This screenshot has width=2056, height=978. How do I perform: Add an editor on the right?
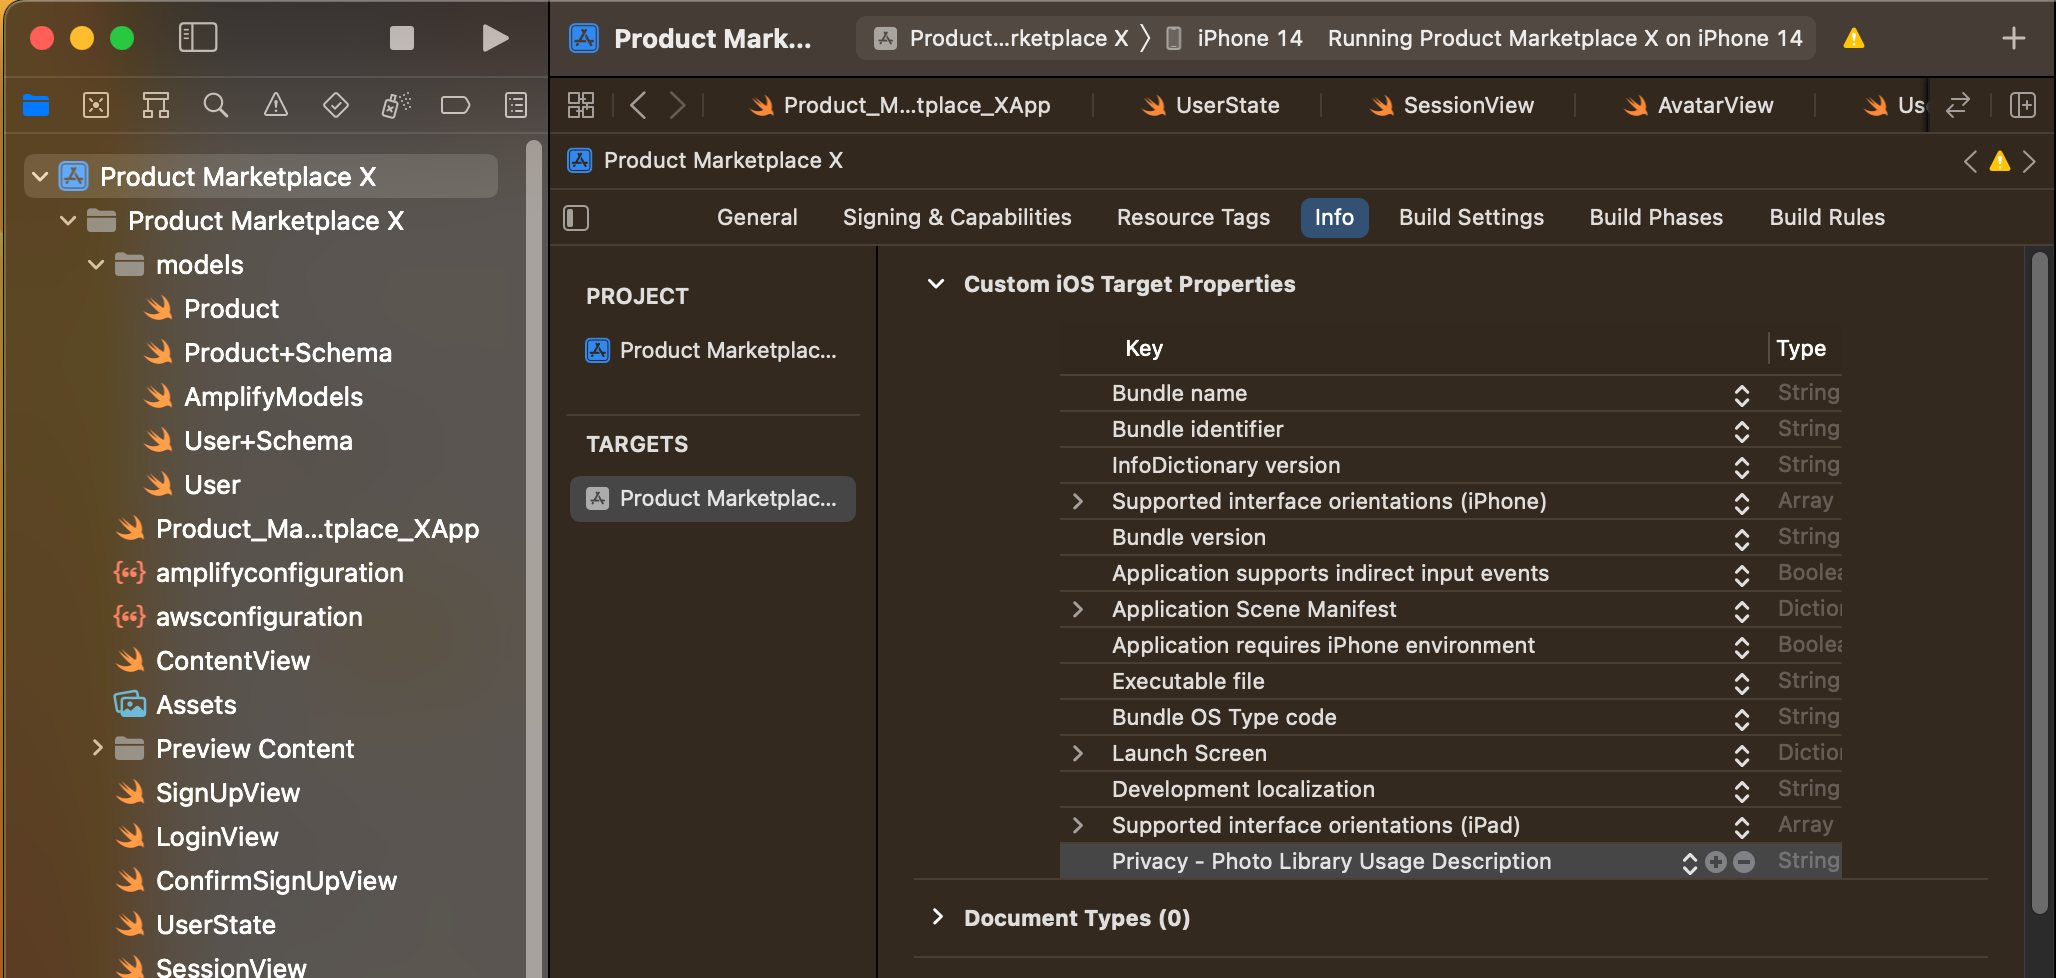pos(2023,105)
